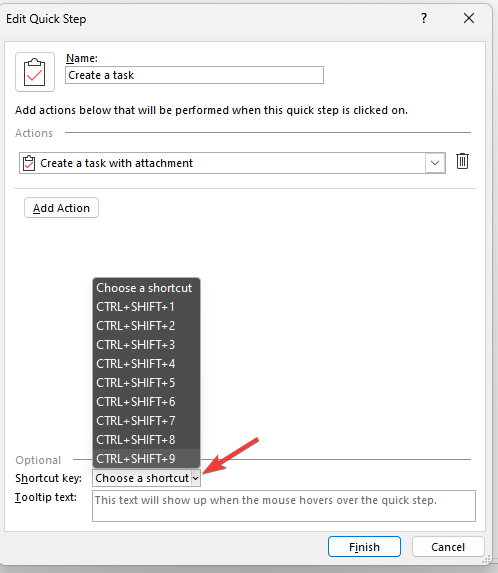Click the Add Action button
Image resolution: width=498 pixels, height=573 pixels.
click(x=61, y=208)
